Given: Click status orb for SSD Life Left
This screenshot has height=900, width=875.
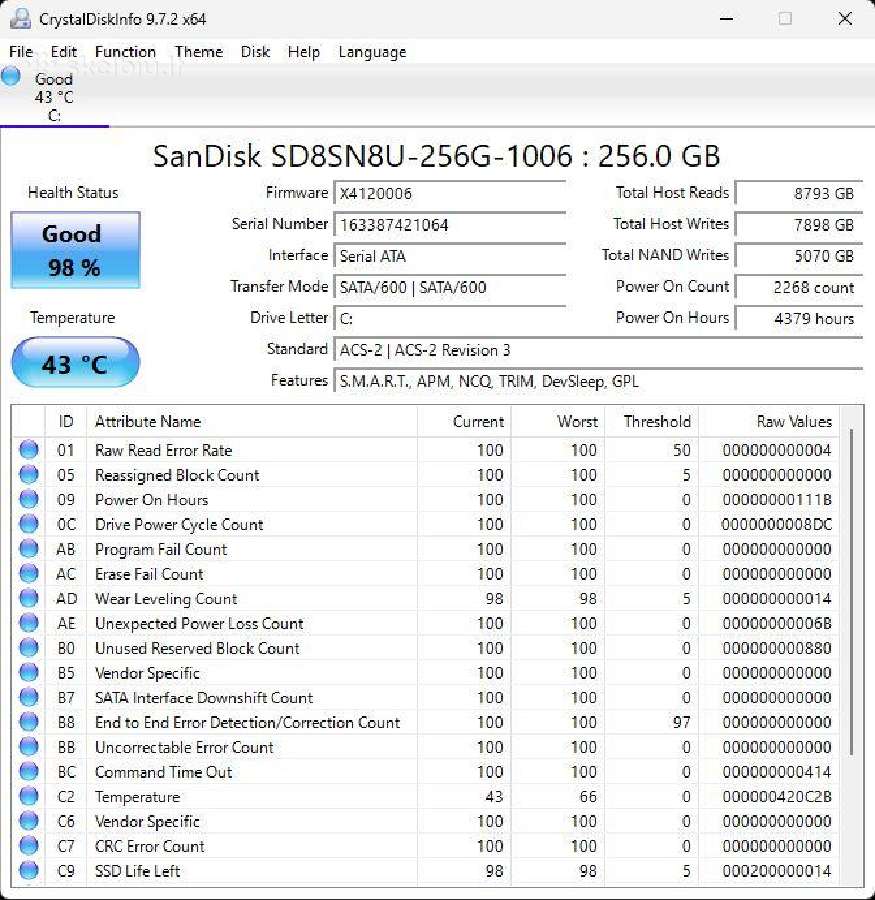Looking at the screenshot, I should click(29, 870).
